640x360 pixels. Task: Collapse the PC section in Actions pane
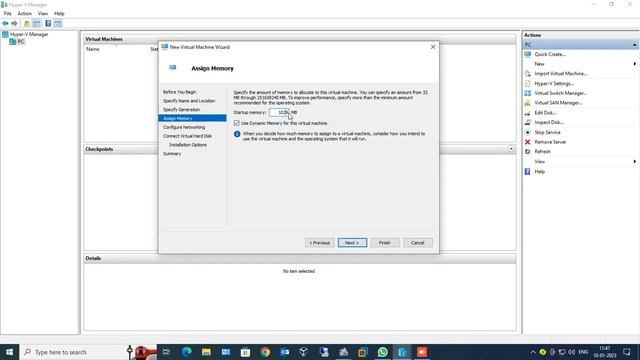point(634,44)
